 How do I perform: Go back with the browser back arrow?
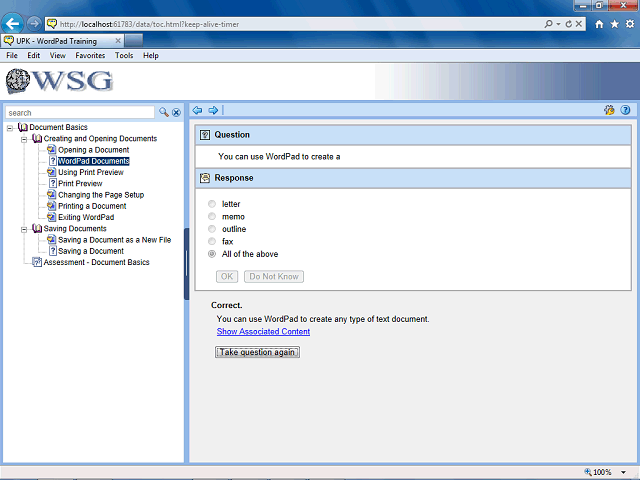(x=12, y=24)
